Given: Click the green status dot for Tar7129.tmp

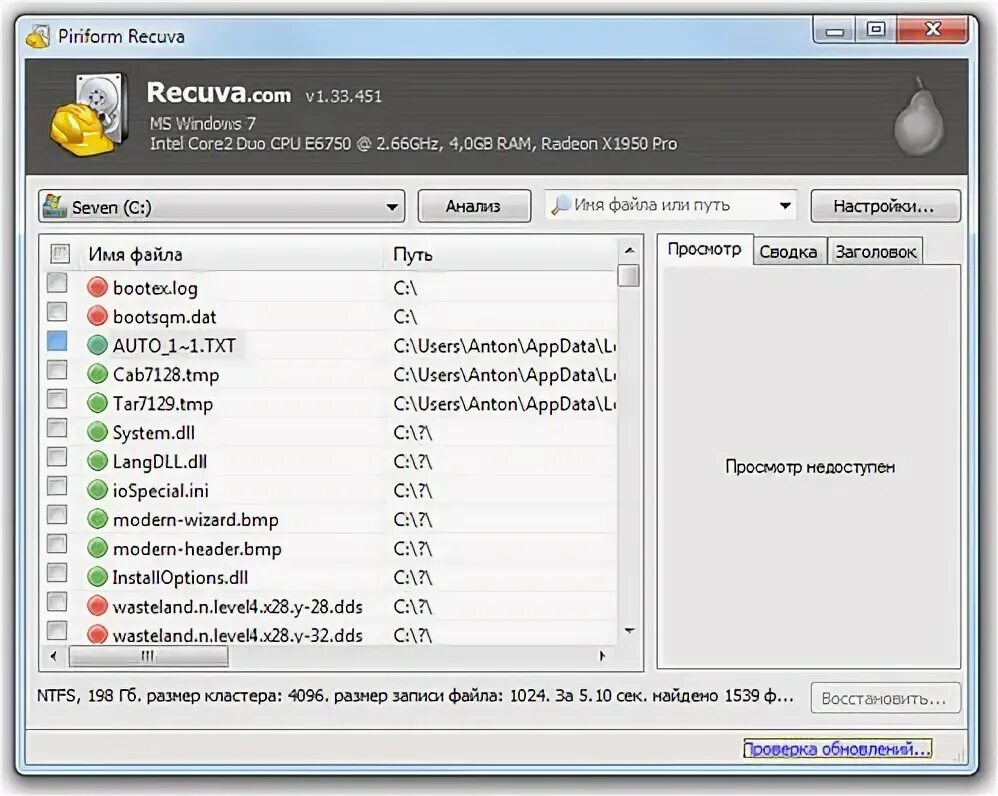Looking at the screenshot, I should [x=97, y=403].
